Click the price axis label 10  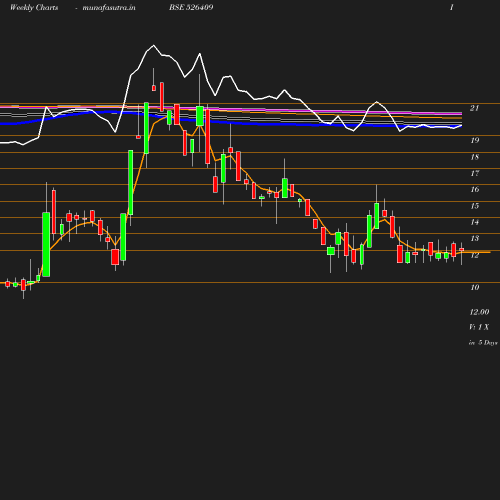(x=475, y=287)
